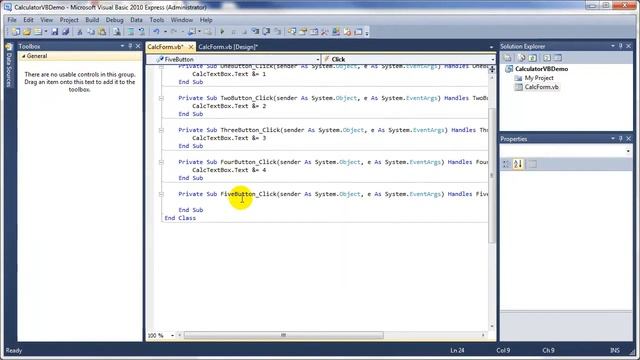Toggle auto hide pin on Toolbox panel

[x=130, y=46]
